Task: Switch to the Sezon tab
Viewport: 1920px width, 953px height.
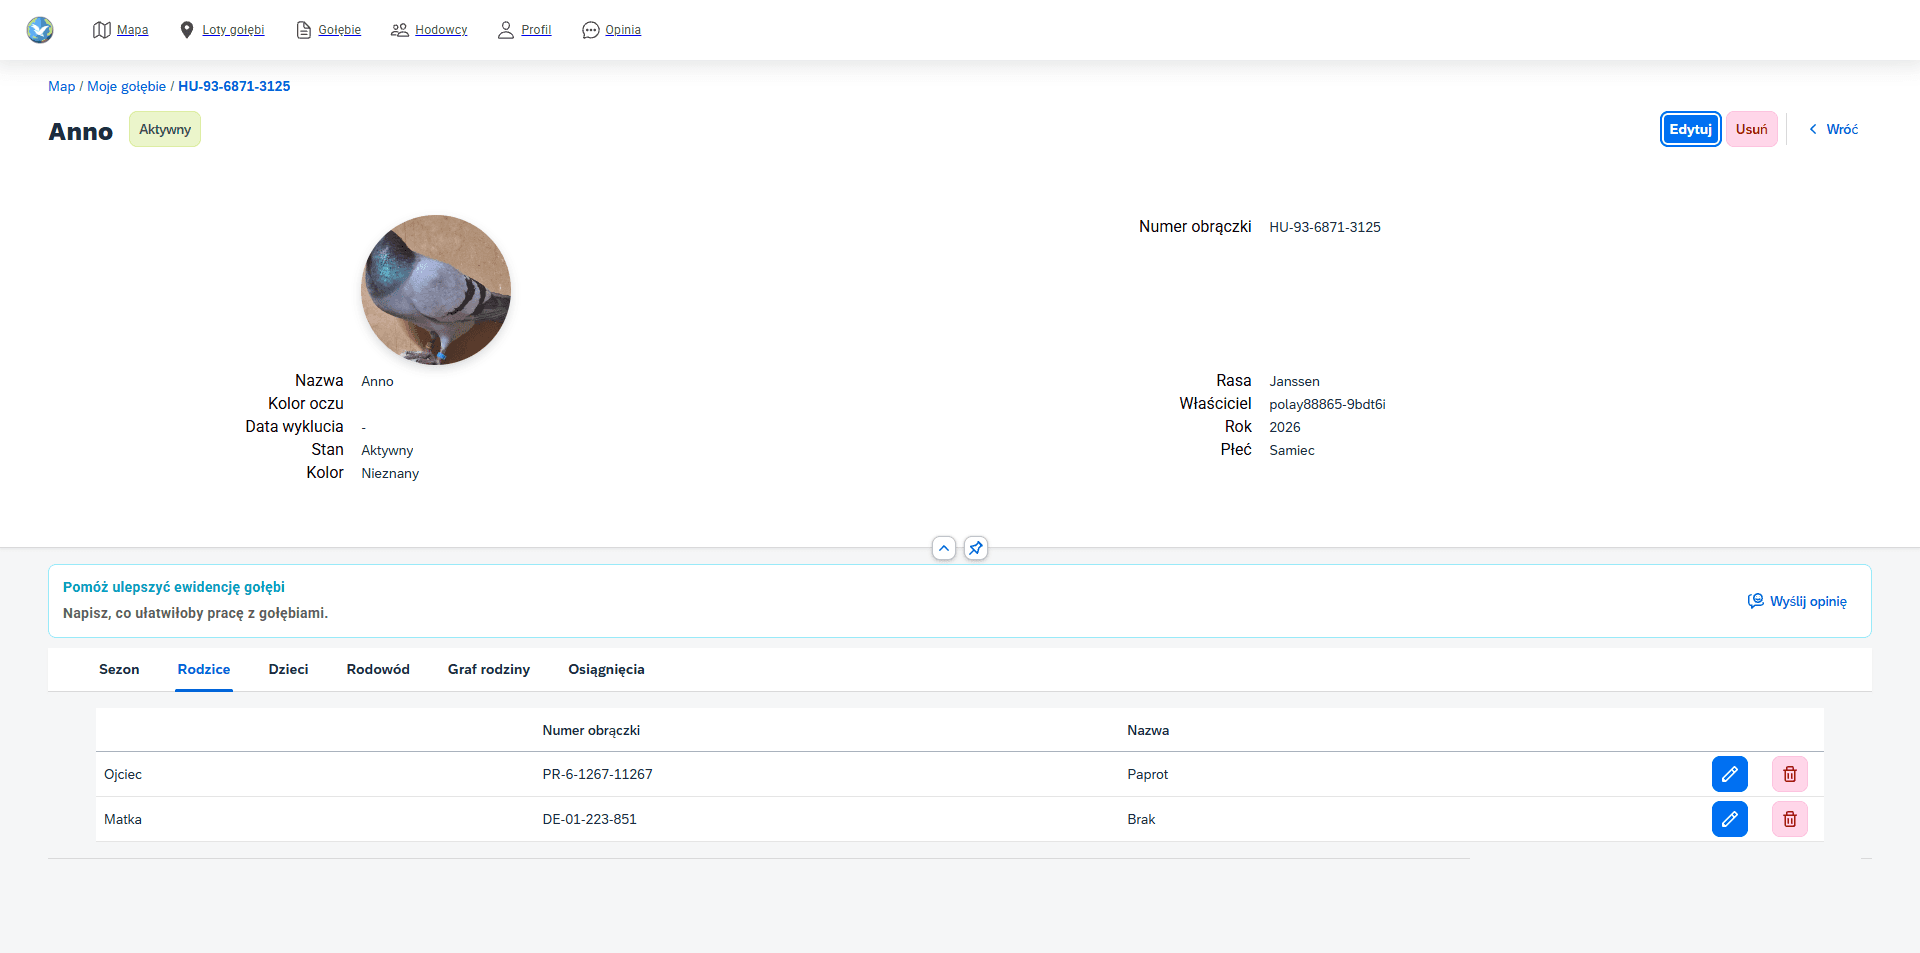Action: pos(119,669)
